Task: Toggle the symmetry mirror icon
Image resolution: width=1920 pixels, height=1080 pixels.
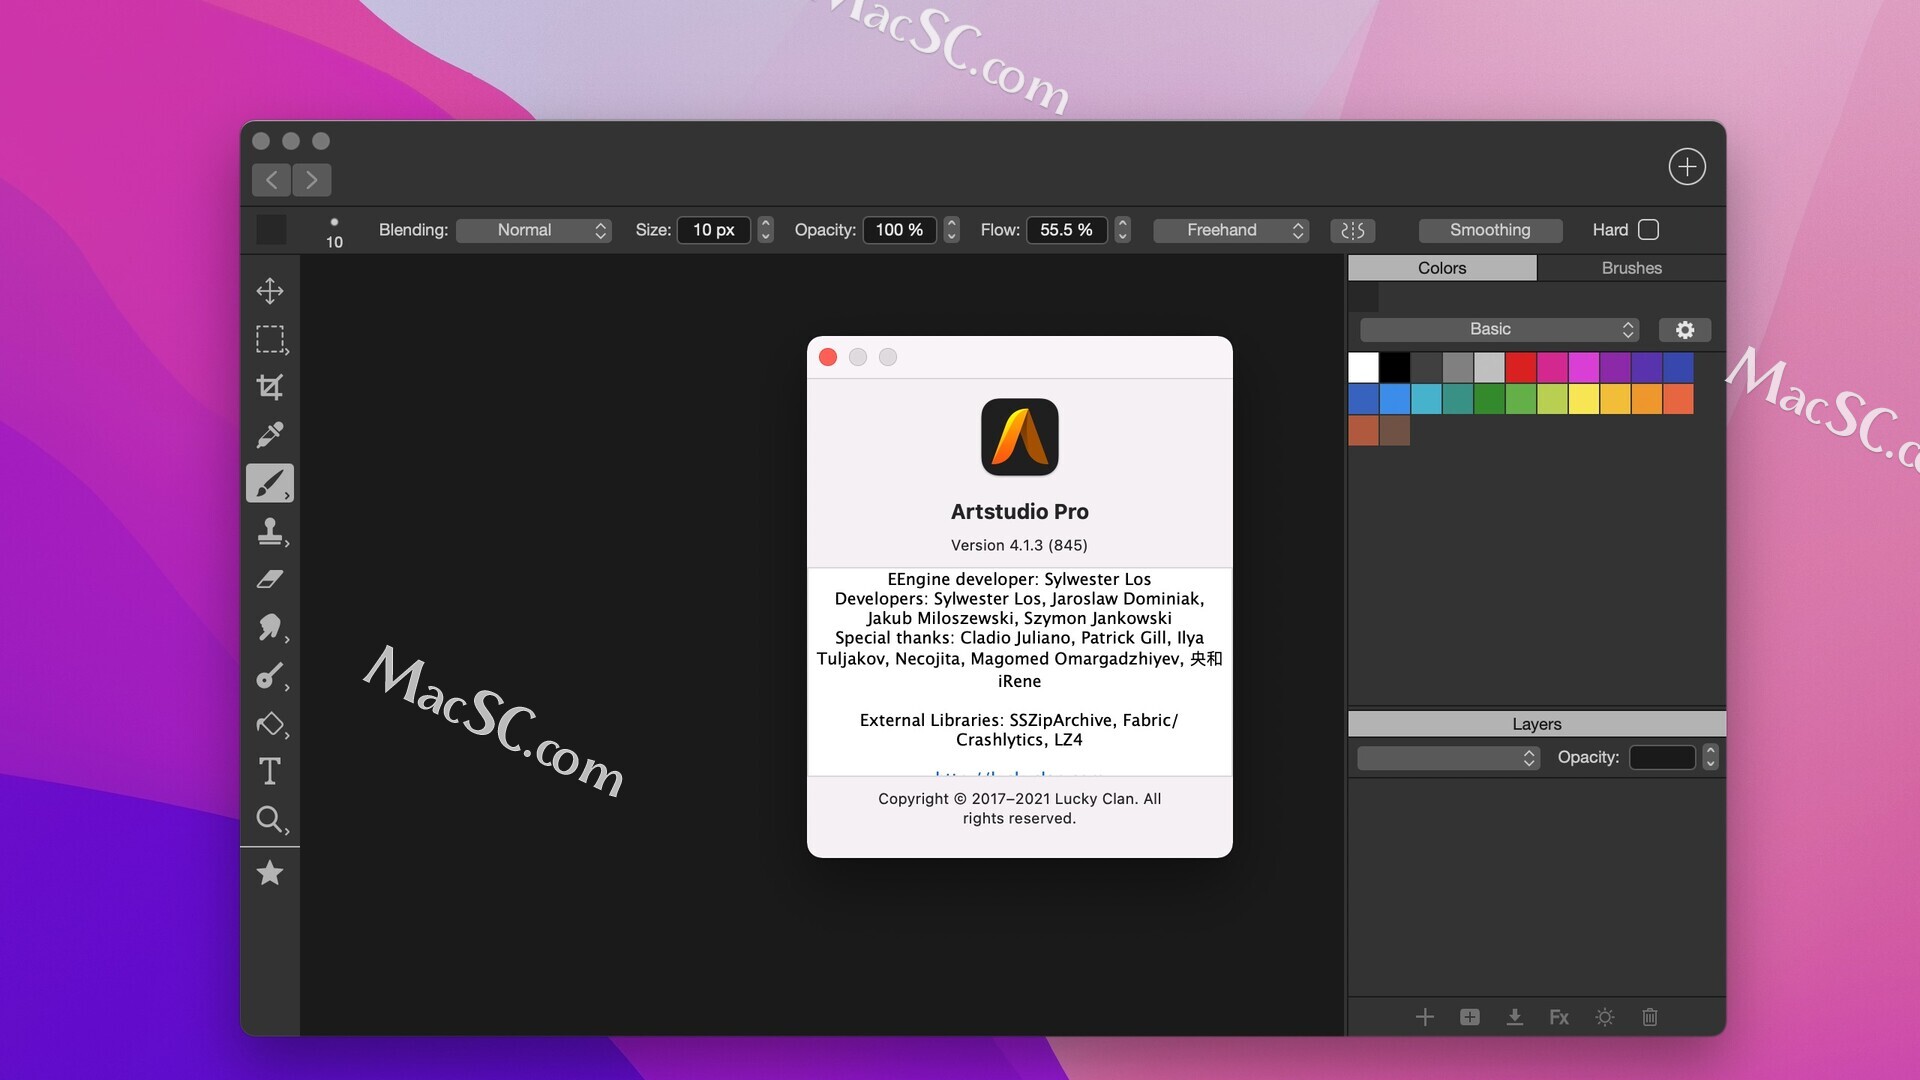Action: pos(1353,231)
